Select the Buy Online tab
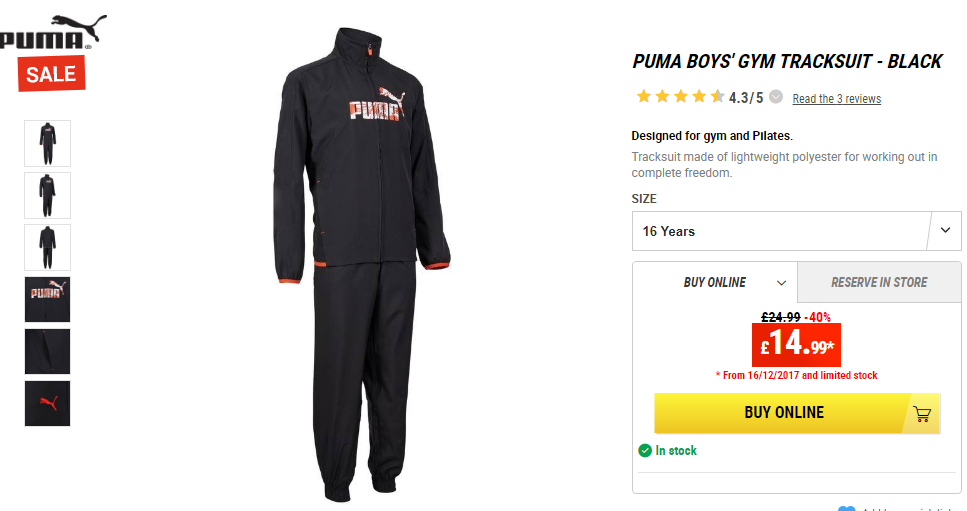Viewport: 967px width, 511px height. click(x=715, y=282)
